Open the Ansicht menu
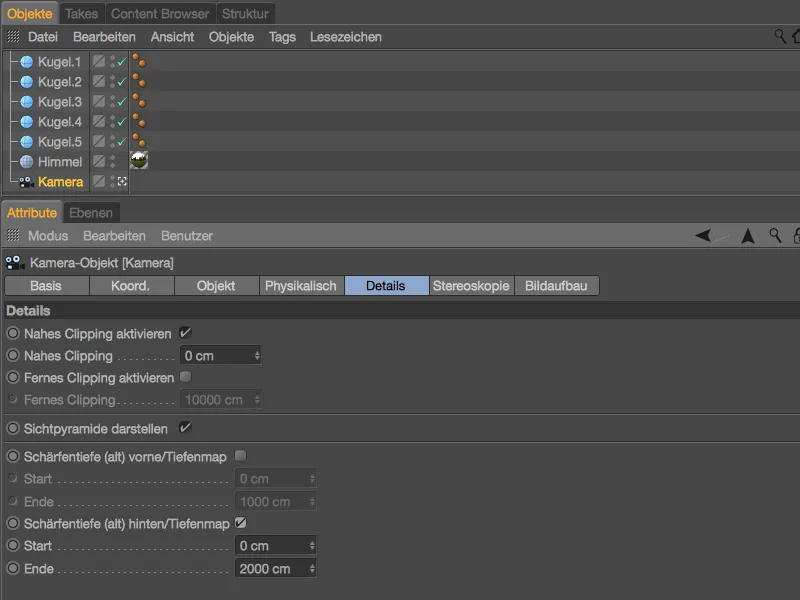This screenshot has width=800, height=600. tap(172, 37)
